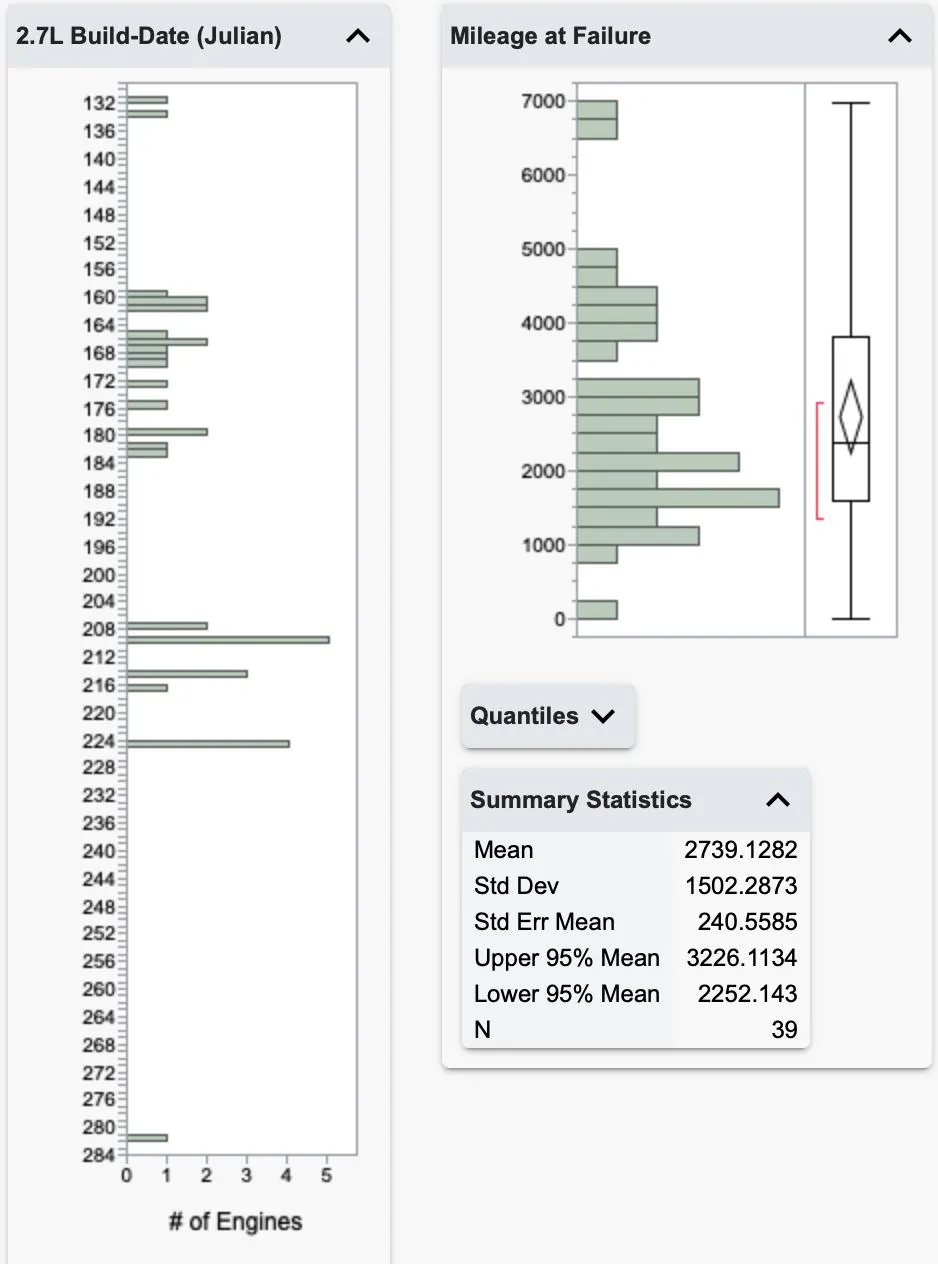Click the '# of Engines' axis title
The width and height of the screenshot is (938, 1264).
point(234,1221)
